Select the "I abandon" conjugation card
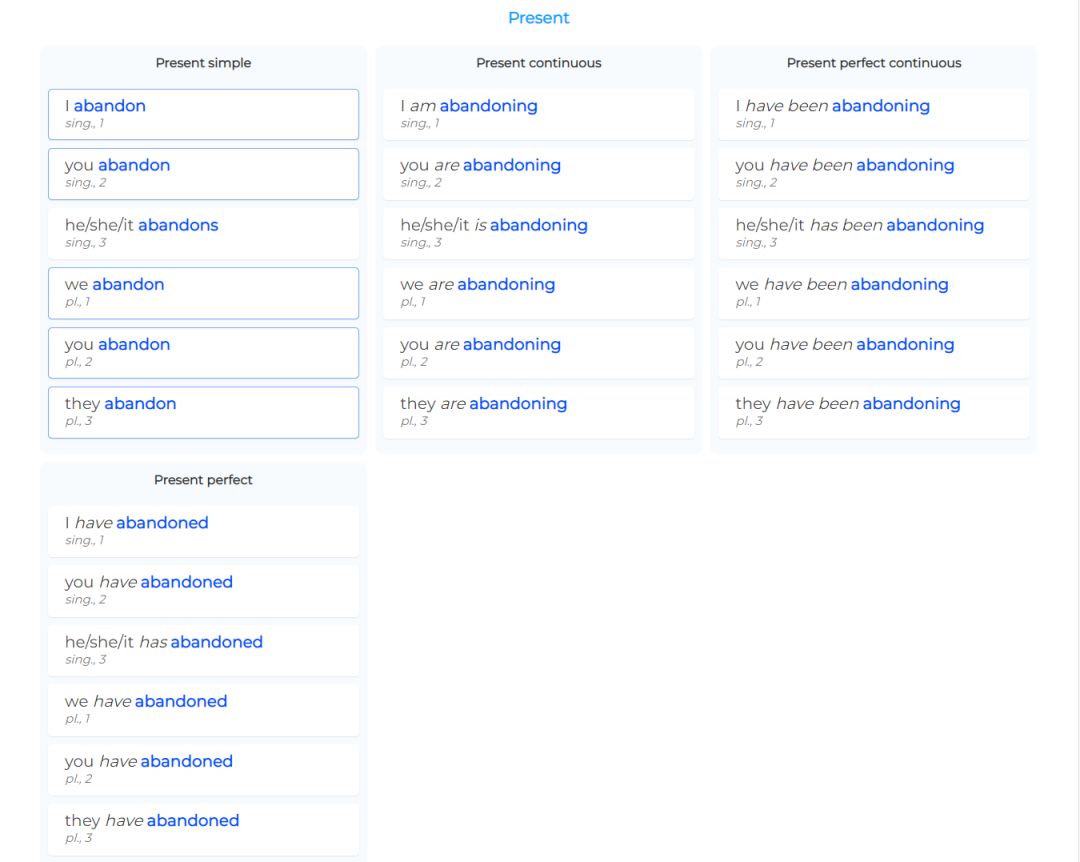 click(x=204, y=114)
